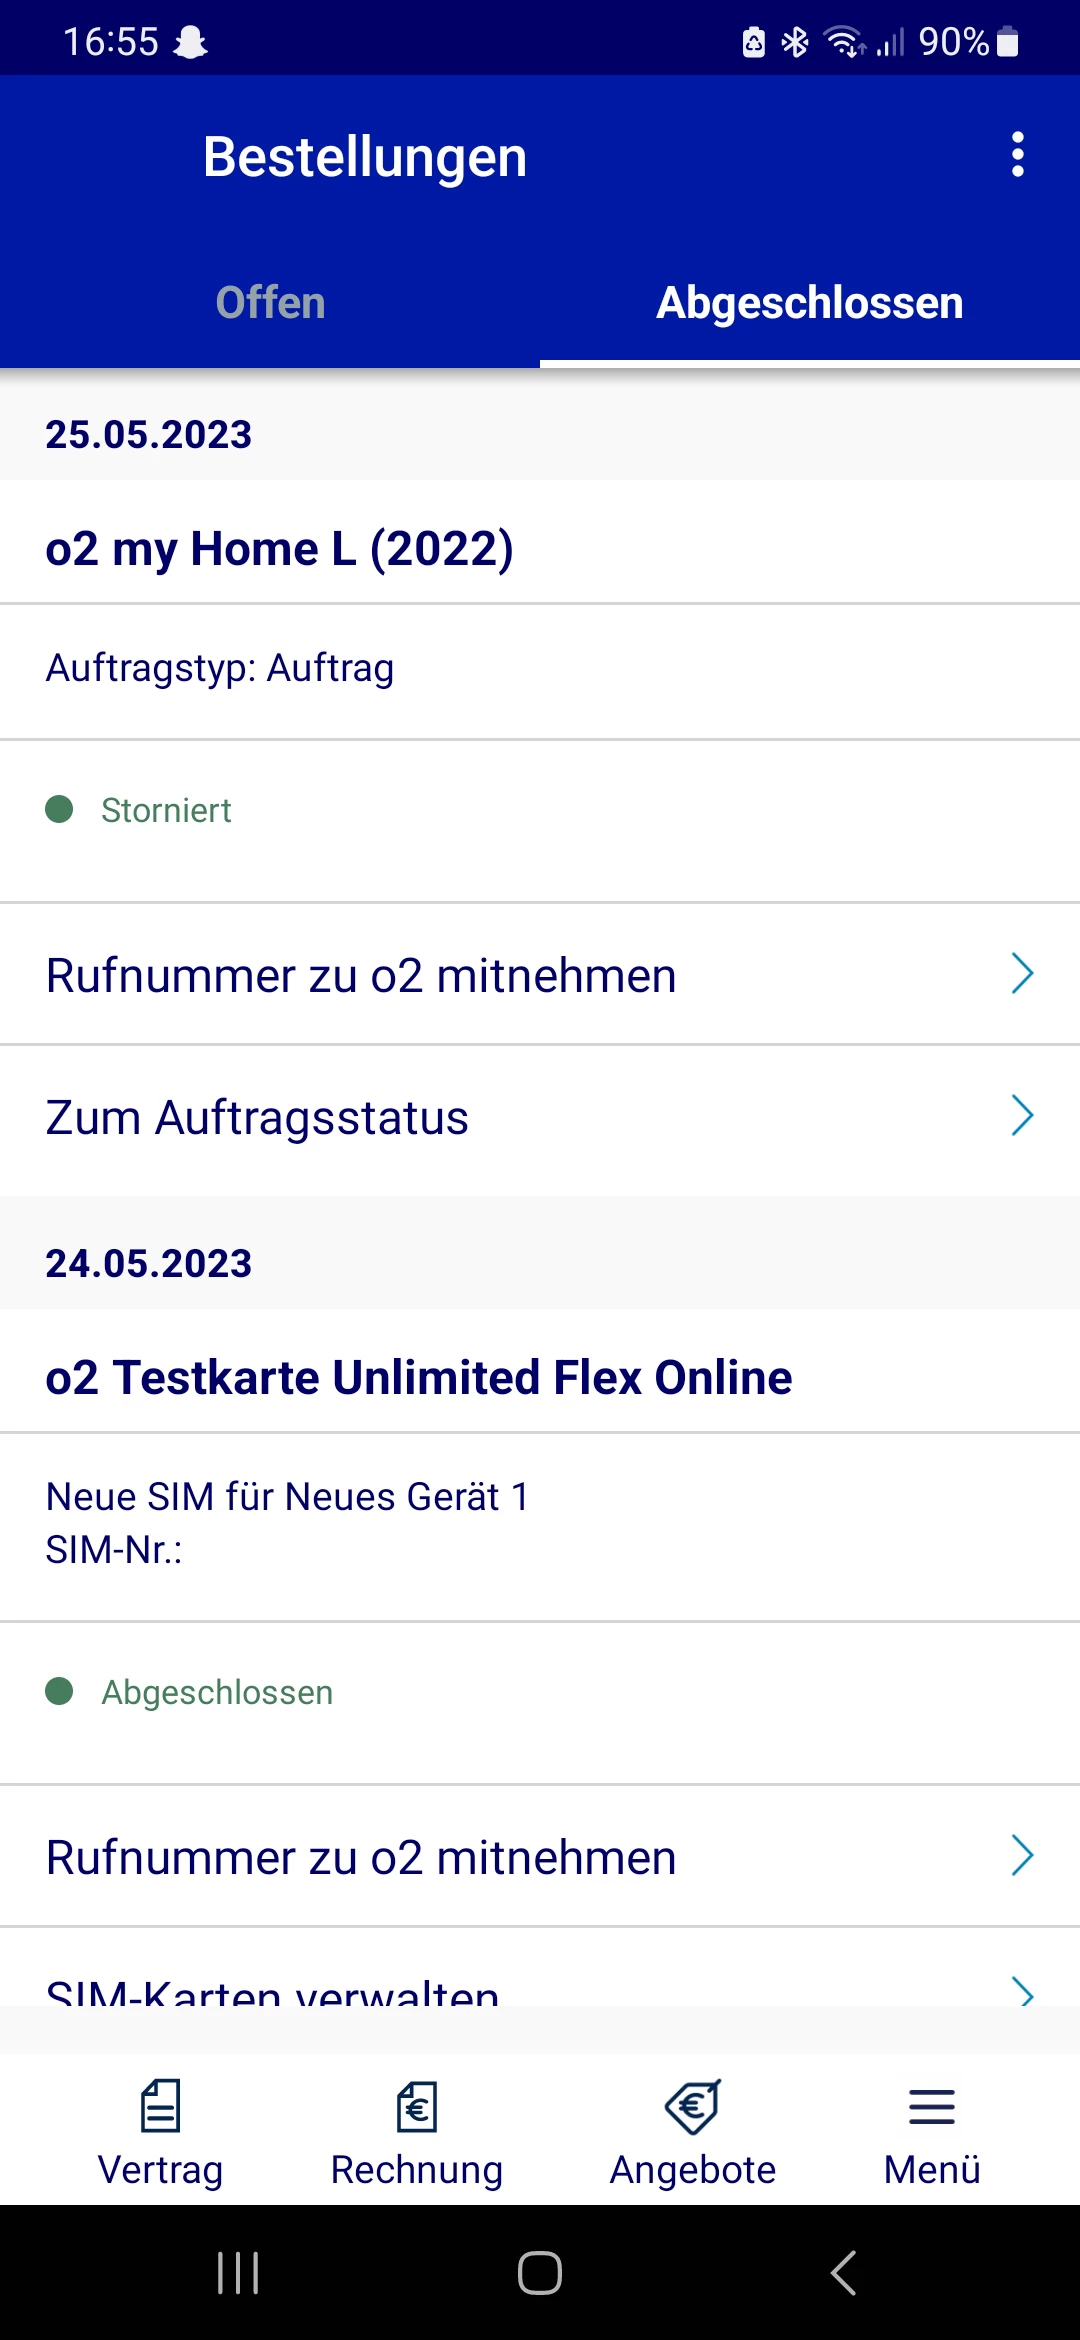
Task: Open the recent apps icon
Action: [x=238, y=2272]
